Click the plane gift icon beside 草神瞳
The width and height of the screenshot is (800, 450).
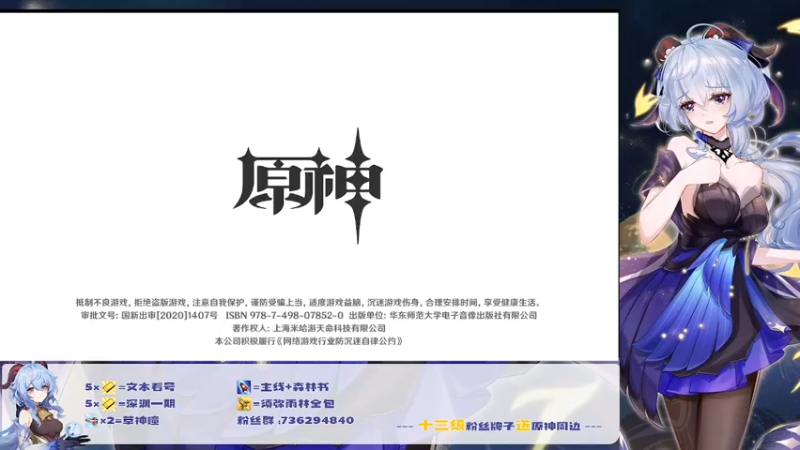click(92, 420)
